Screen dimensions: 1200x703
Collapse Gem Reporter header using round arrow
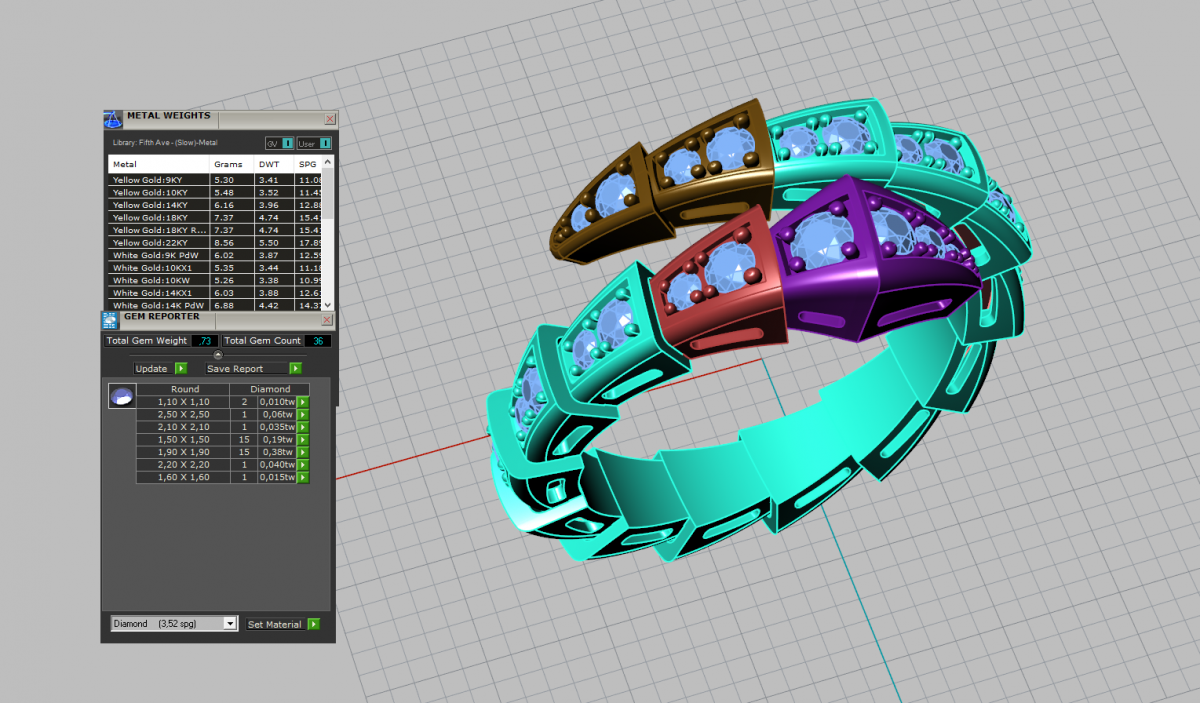(218, 355)
